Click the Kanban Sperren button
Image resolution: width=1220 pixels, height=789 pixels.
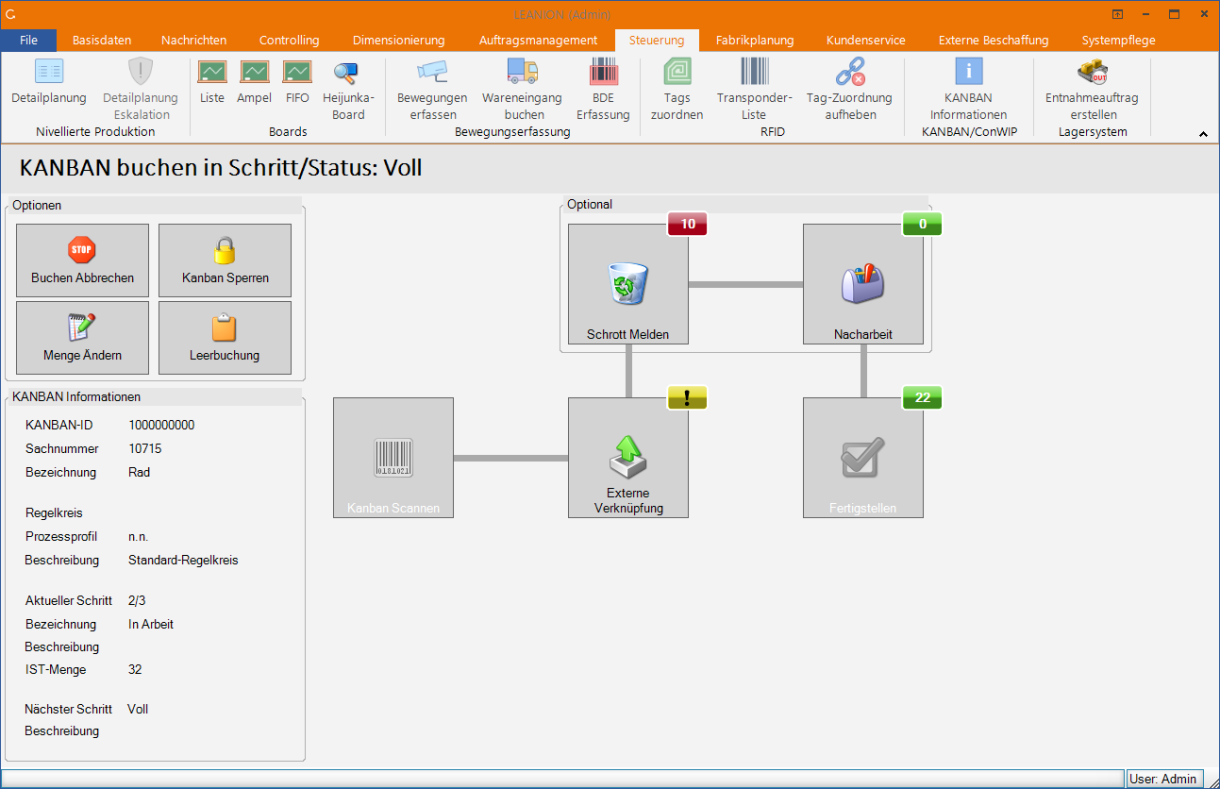(x=225, y=260)
